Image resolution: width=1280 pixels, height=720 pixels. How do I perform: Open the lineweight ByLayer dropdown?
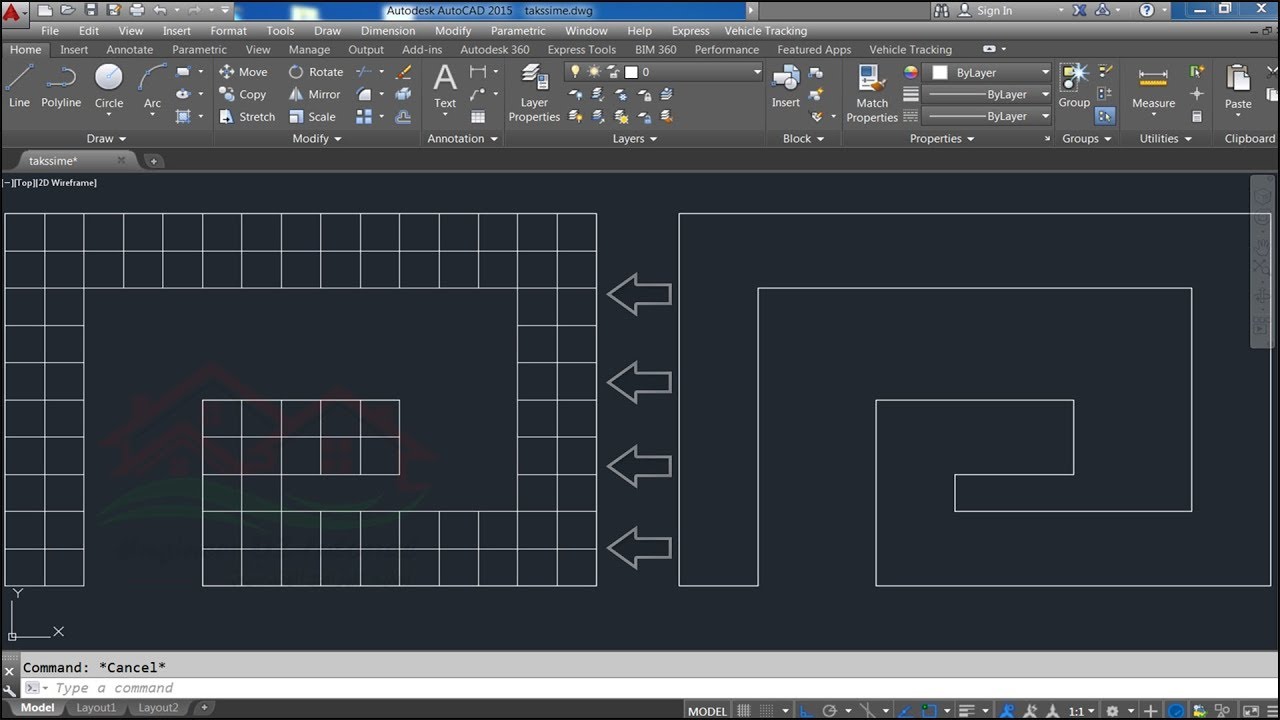click(x=988, y=94)
